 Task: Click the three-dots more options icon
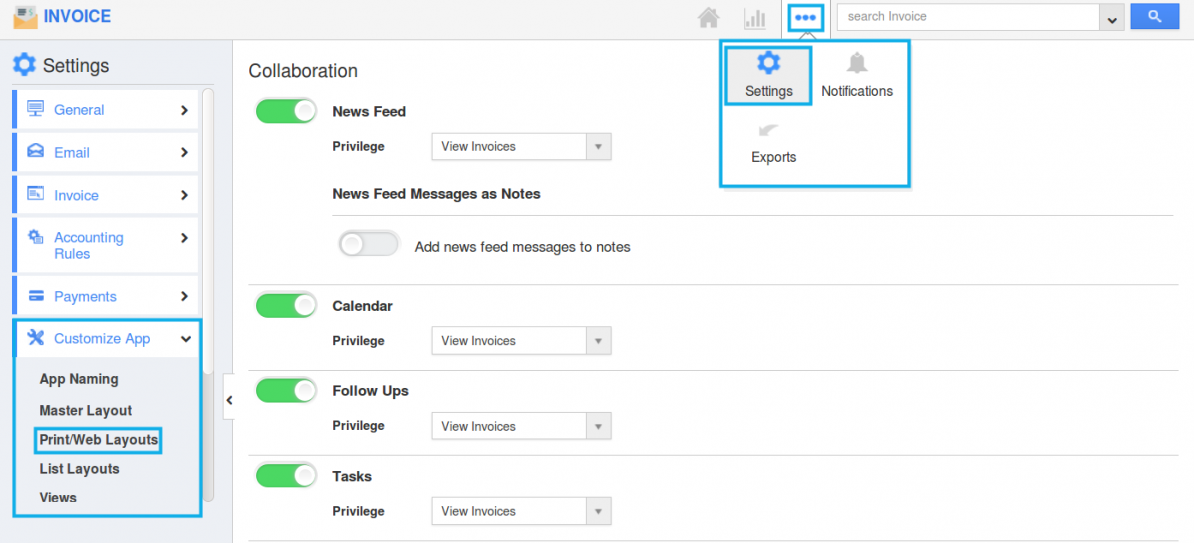click(x=805, y=17)
